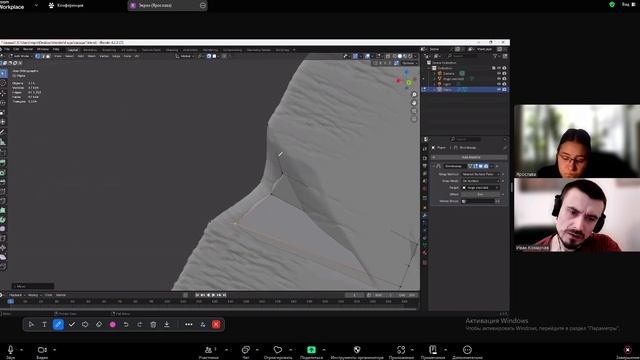Viewport: 640px width, 360px height.
Task: Expand share screen options arrow
Action: [324, 350]
